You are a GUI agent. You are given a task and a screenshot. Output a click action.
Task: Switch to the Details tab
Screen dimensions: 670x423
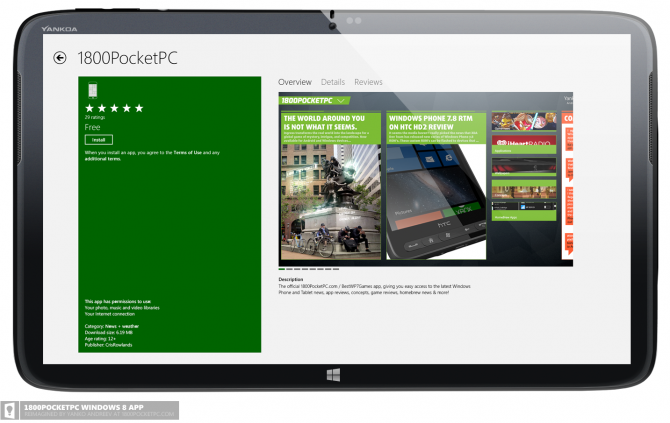point(333,82)
